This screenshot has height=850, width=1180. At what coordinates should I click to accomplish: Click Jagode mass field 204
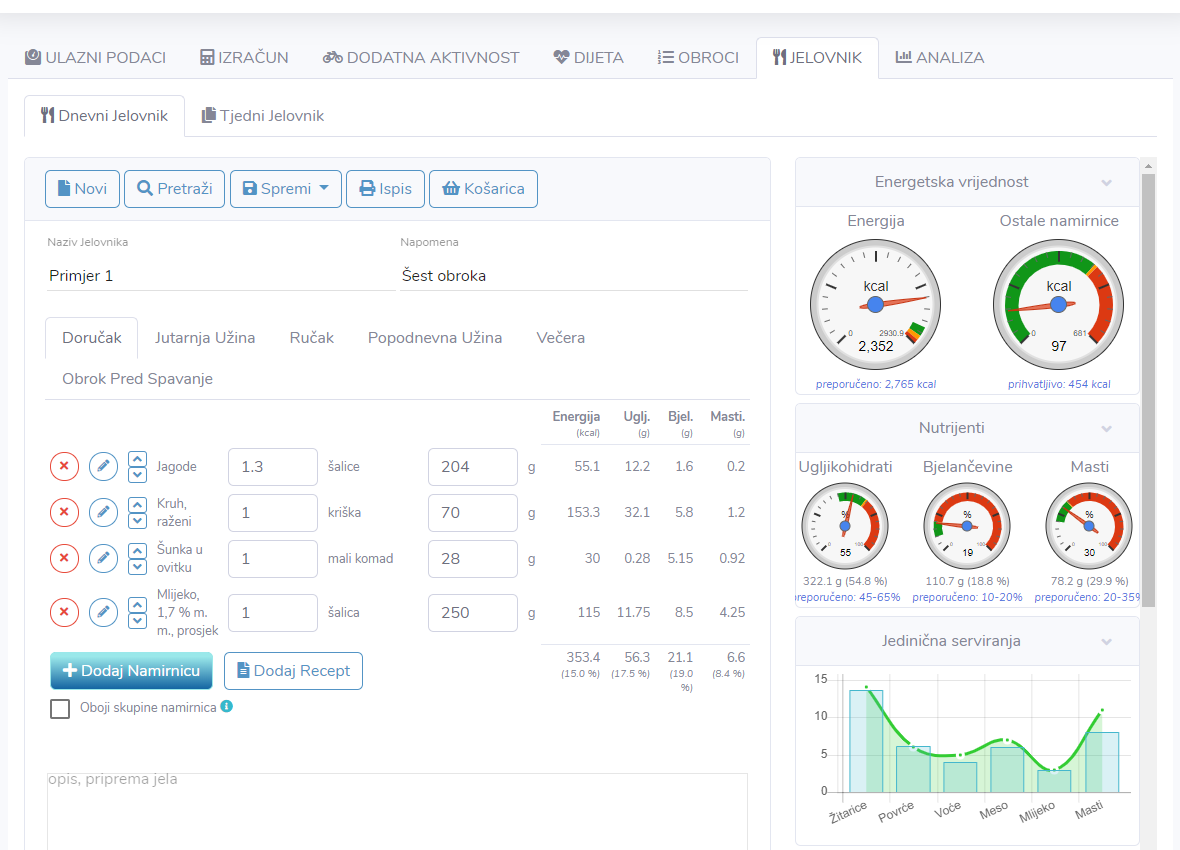pos(473,467)
